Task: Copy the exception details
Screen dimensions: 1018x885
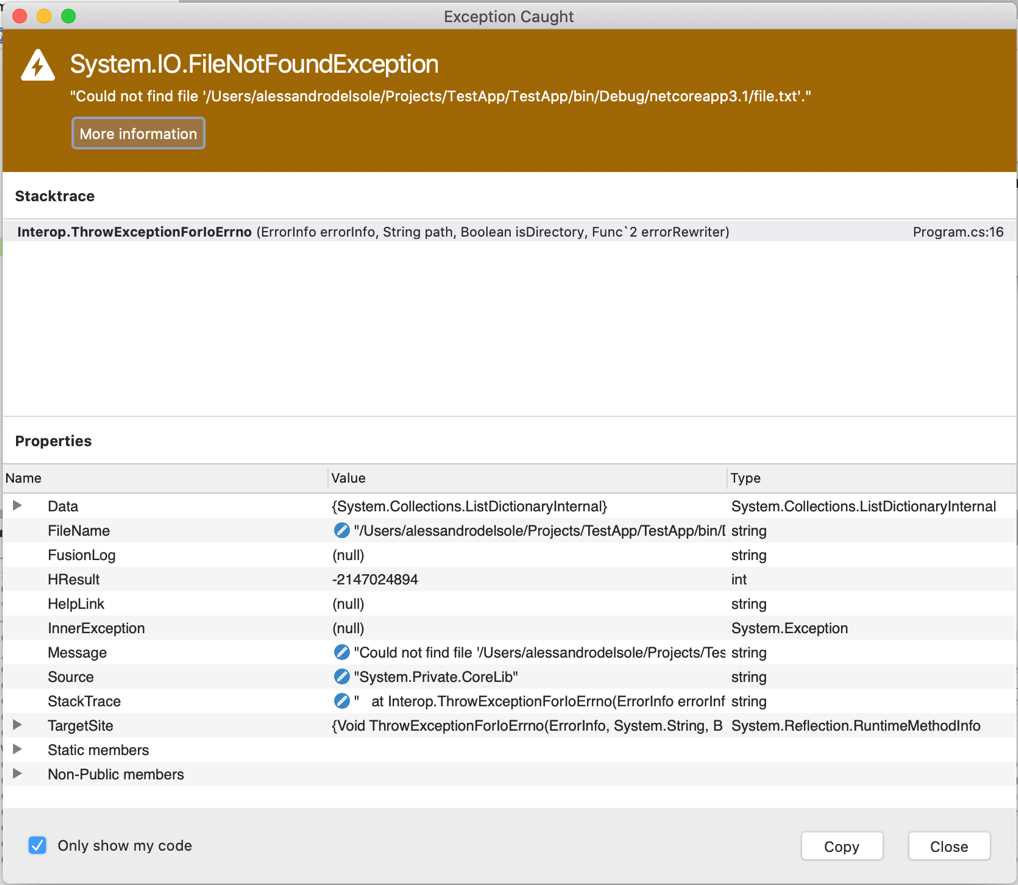Action: coord(841,845)
